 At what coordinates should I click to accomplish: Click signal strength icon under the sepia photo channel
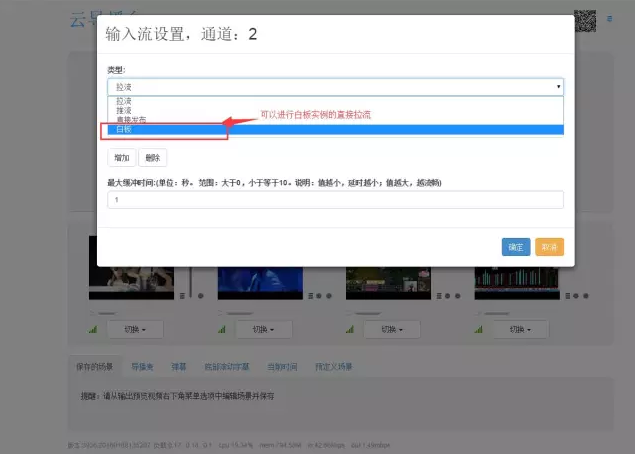click(x=93, y=330)
